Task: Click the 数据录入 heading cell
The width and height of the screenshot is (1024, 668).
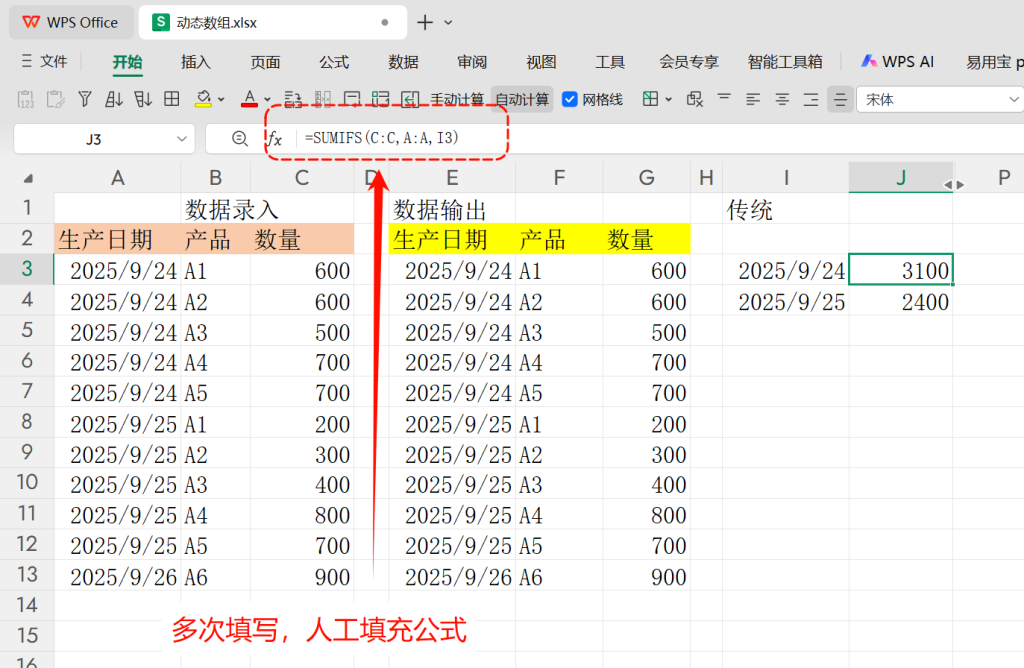Action: click(232, 210)
